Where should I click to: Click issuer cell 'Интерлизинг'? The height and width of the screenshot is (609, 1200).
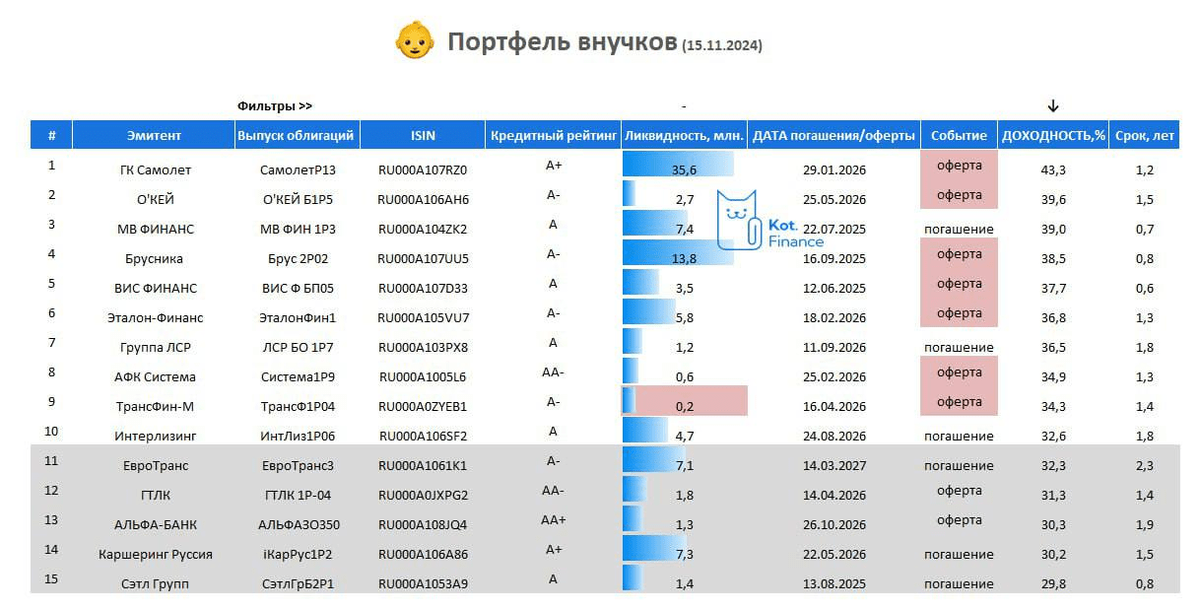point(154,436)
